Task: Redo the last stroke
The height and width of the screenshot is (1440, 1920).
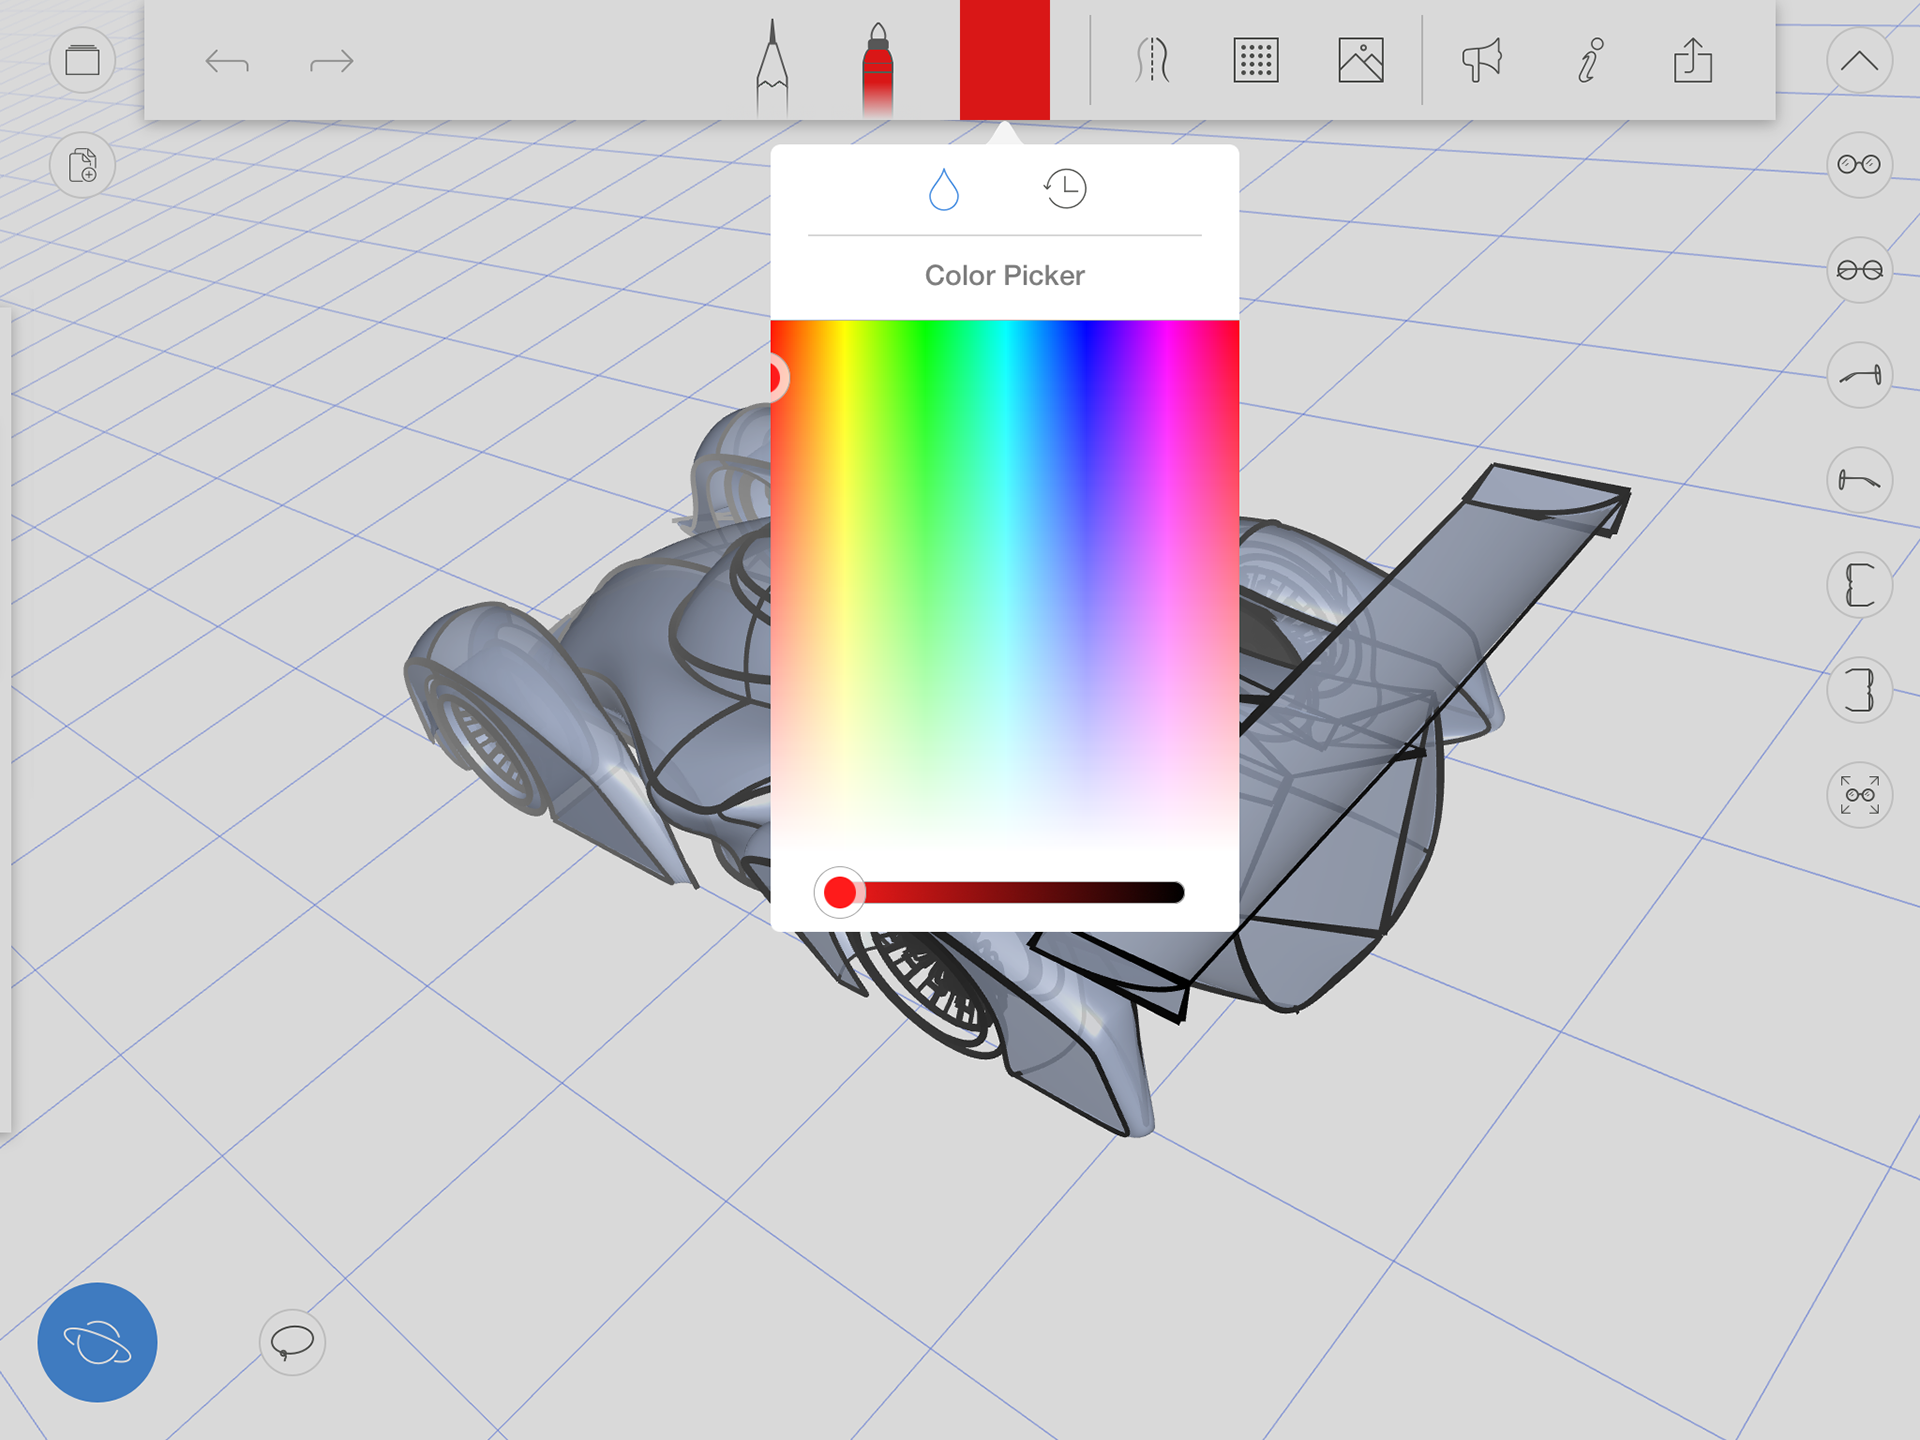Action: pyautogui.click(x=332, y=62)
